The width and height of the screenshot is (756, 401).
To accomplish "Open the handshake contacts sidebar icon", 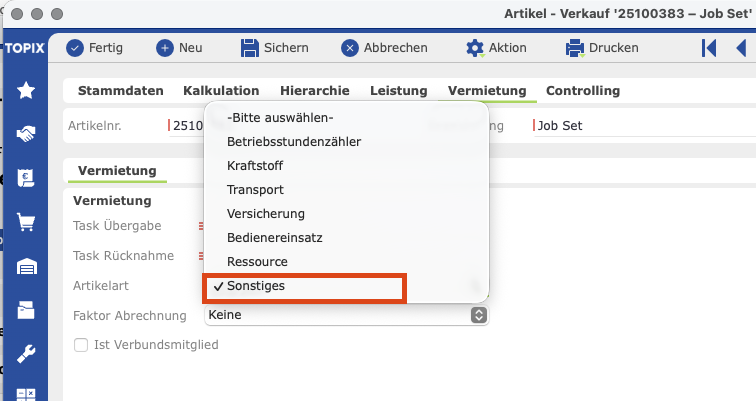I will [26, 134].
